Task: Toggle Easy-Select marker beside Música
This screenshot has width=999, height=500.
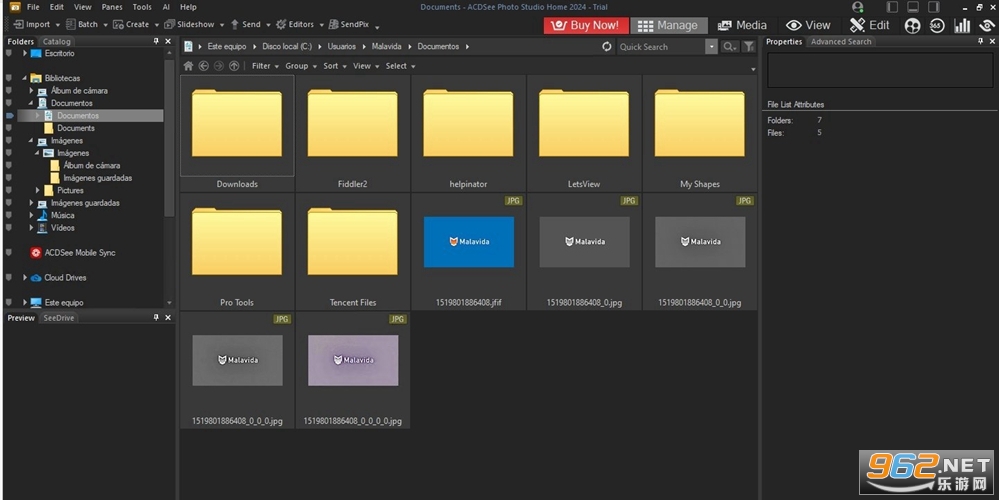Action: pos(9,215)
